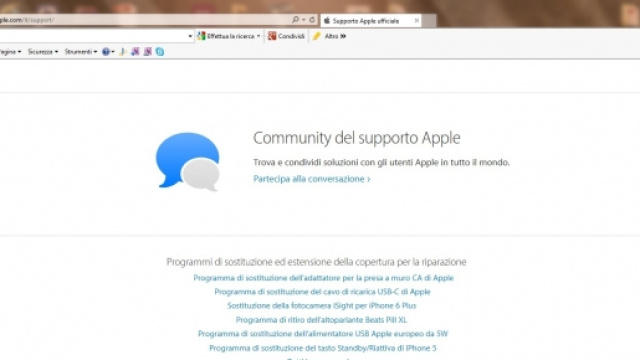Click the Trova e condividi soluzioni text
Screen dimensions: 640x360
pyautogui.click(x=382, y=162)
